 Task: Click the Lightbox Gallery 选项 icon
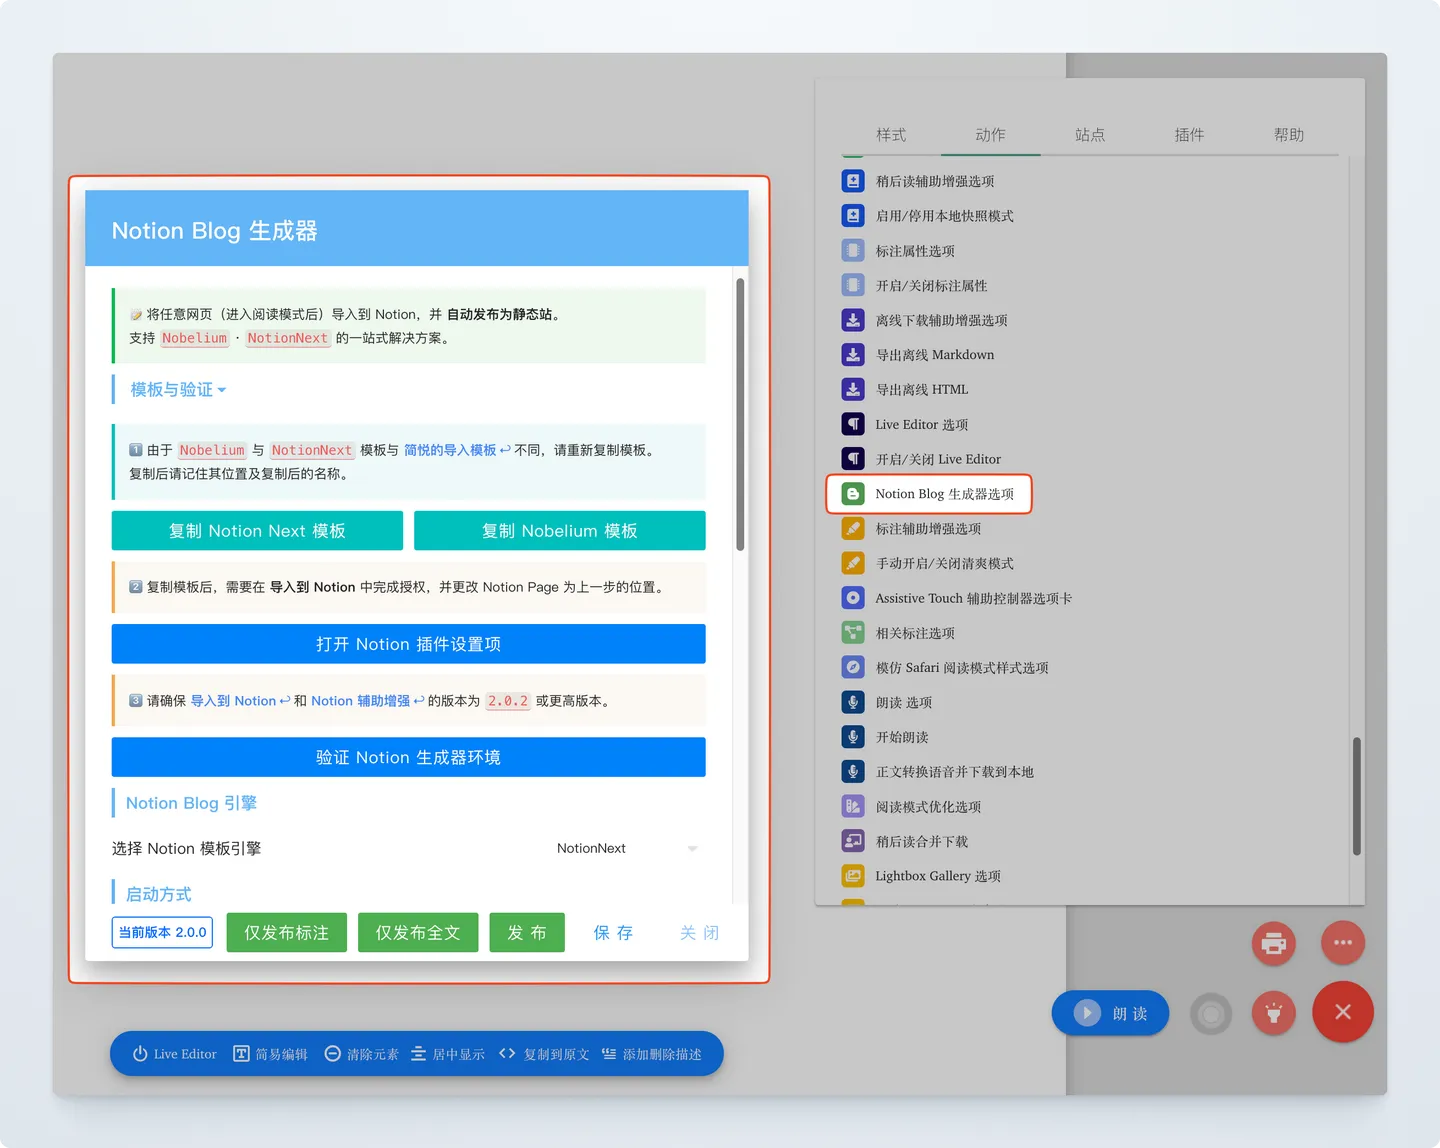click(853, 876)
